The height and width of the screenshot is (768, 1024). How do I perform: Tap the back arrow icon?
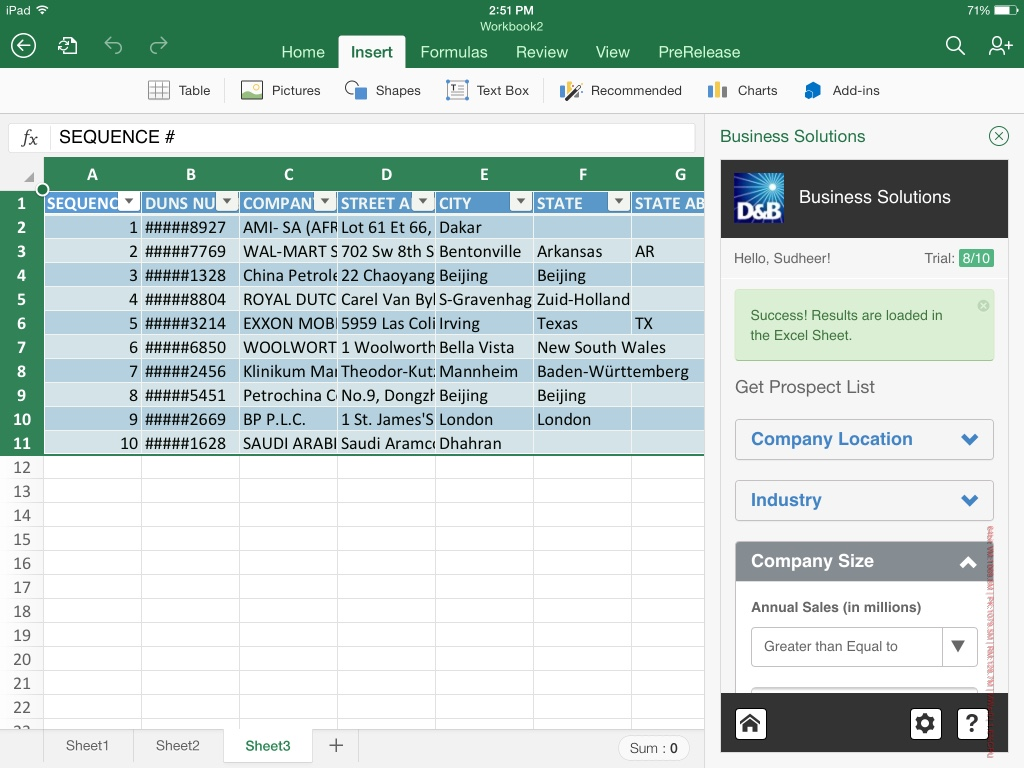coord(24,46)
